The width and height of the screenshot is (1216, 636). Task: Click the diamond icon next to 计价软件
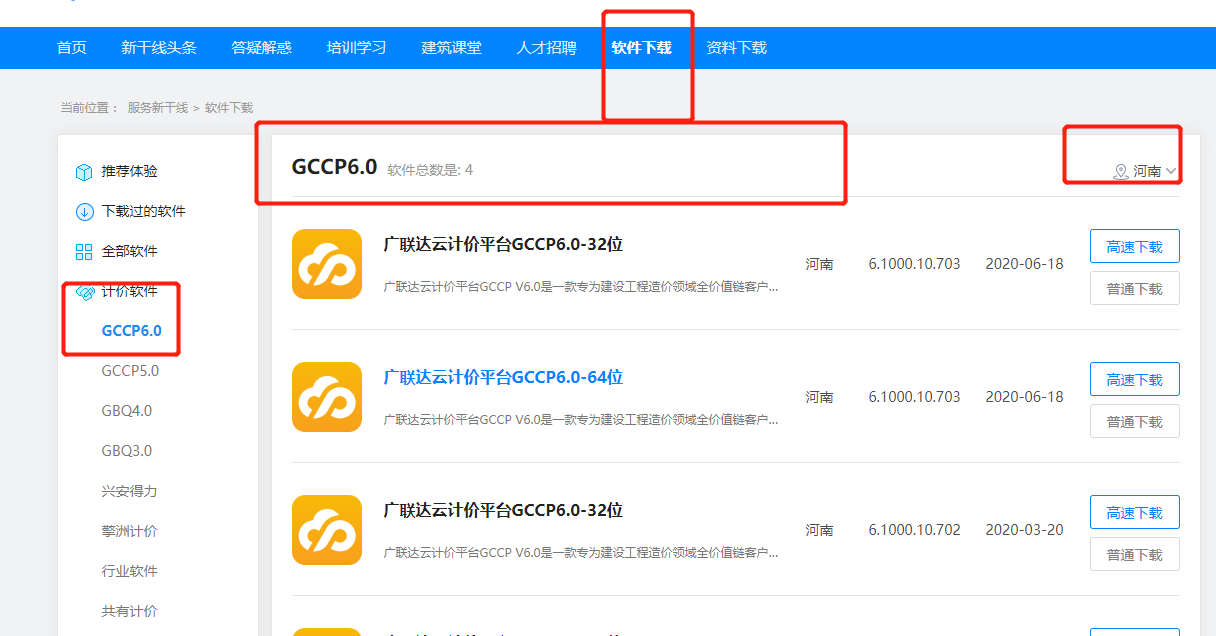coord(84,291)
